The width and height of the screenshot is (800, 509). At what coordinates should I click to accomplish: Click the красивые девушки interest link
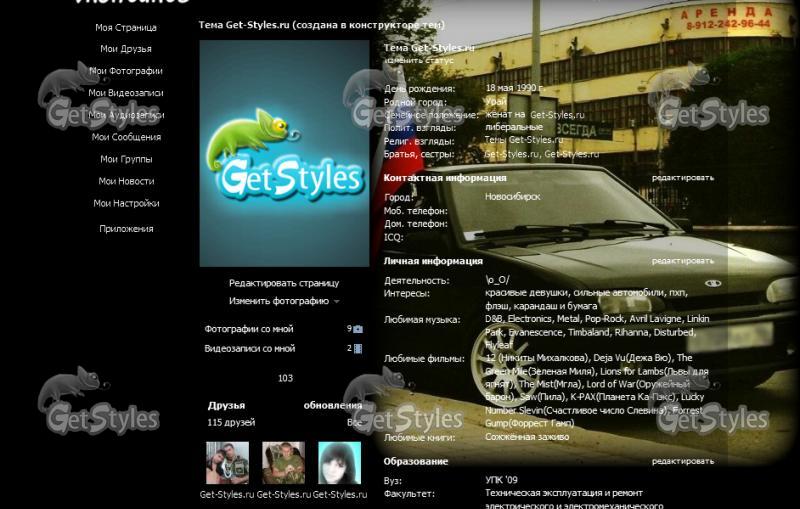coord(527,293)
